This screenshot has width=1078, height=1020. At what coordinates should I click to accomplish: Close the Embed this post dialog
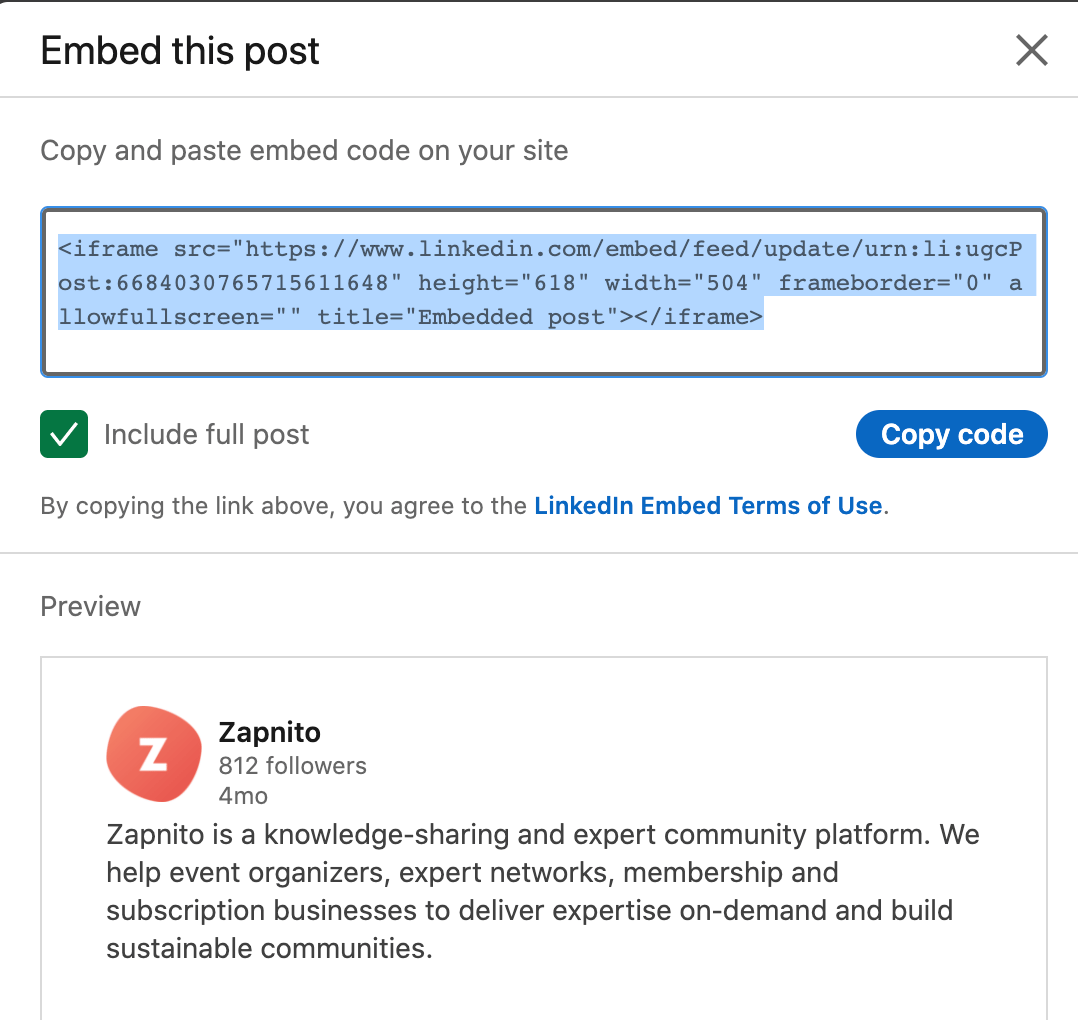pyautogui.click(x=1031, y=50)
